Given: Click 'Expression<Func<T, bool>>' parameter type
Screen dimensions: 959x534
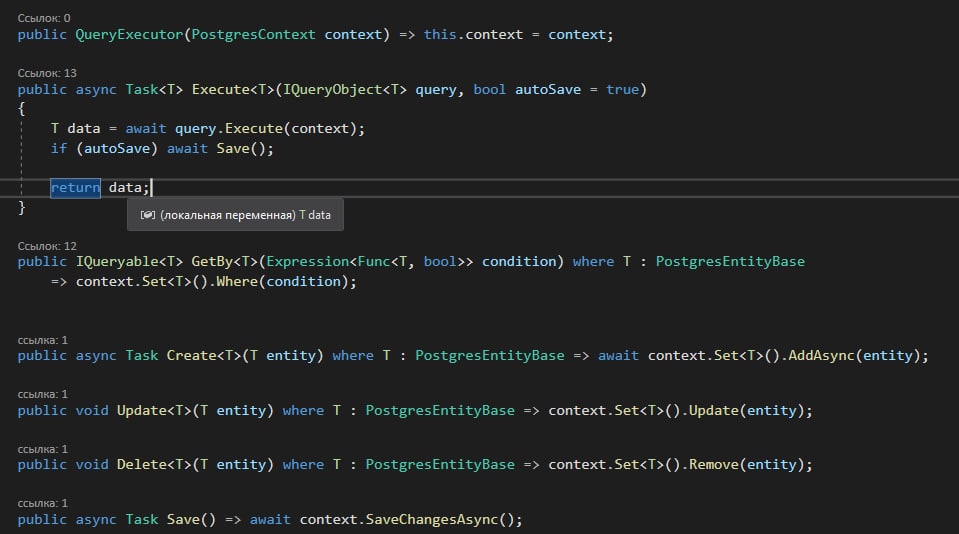Looking at the screenshot, I should coord(370,262).
